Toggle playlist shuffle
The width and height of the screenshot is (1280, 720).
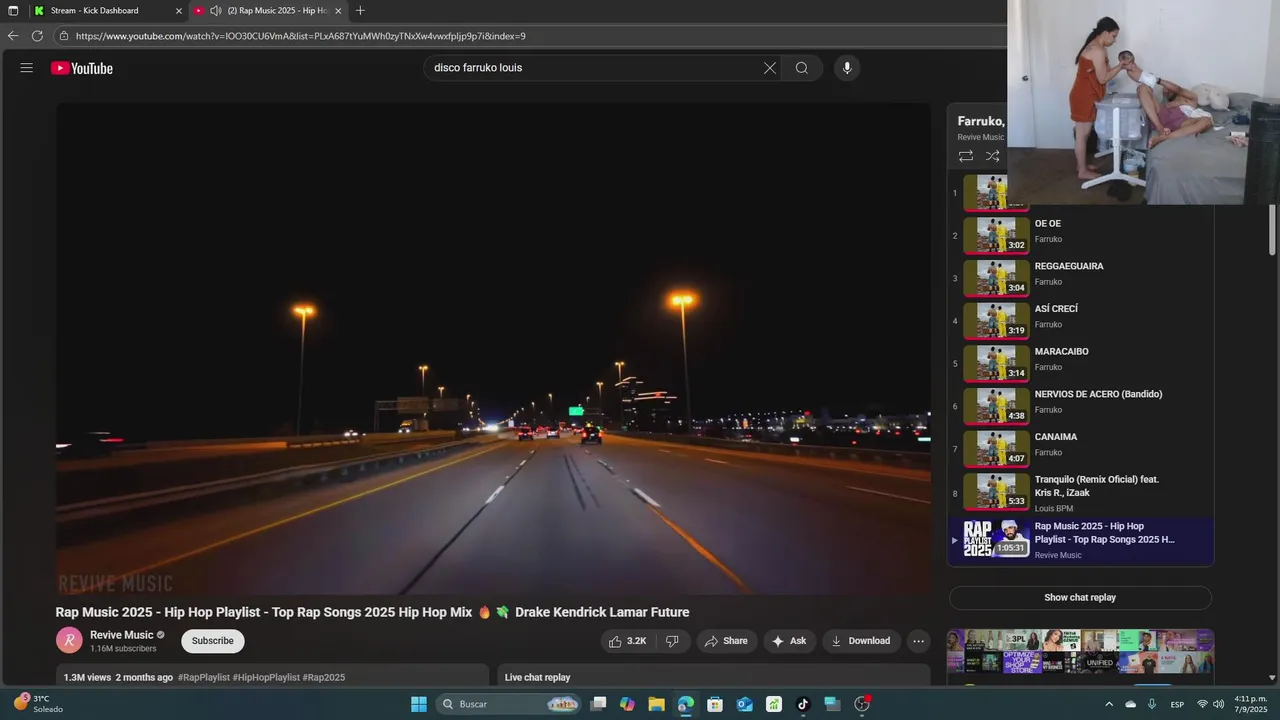tap(993, 156)
